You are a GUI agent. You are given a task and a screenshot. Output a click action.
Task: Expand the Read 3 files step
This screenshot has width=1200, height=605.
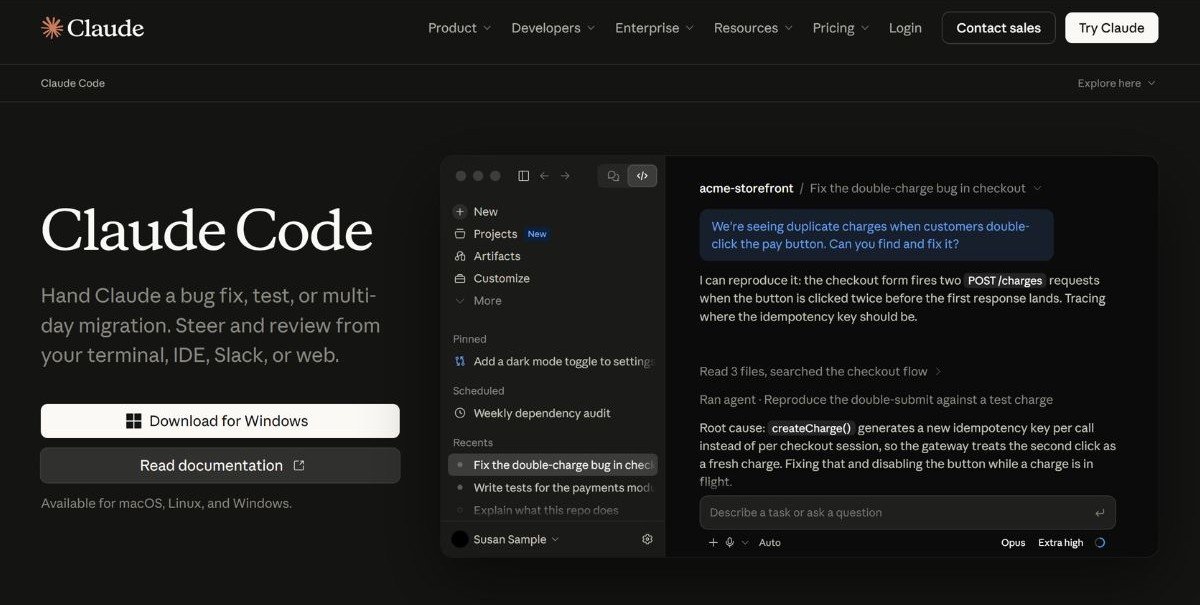pos(821,371)
